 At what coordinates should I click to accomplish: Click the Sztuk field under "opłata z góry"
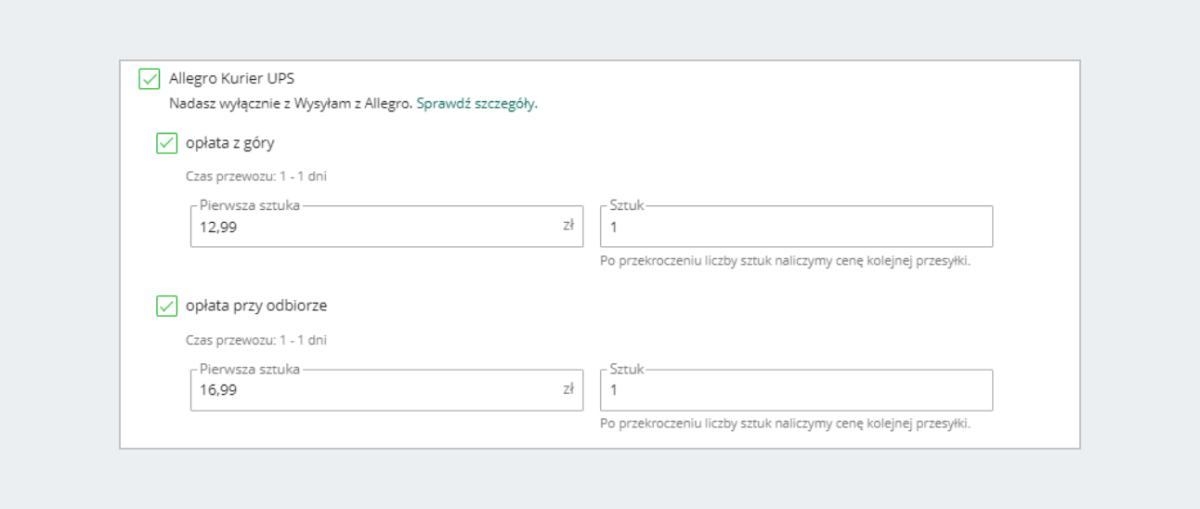796,228
